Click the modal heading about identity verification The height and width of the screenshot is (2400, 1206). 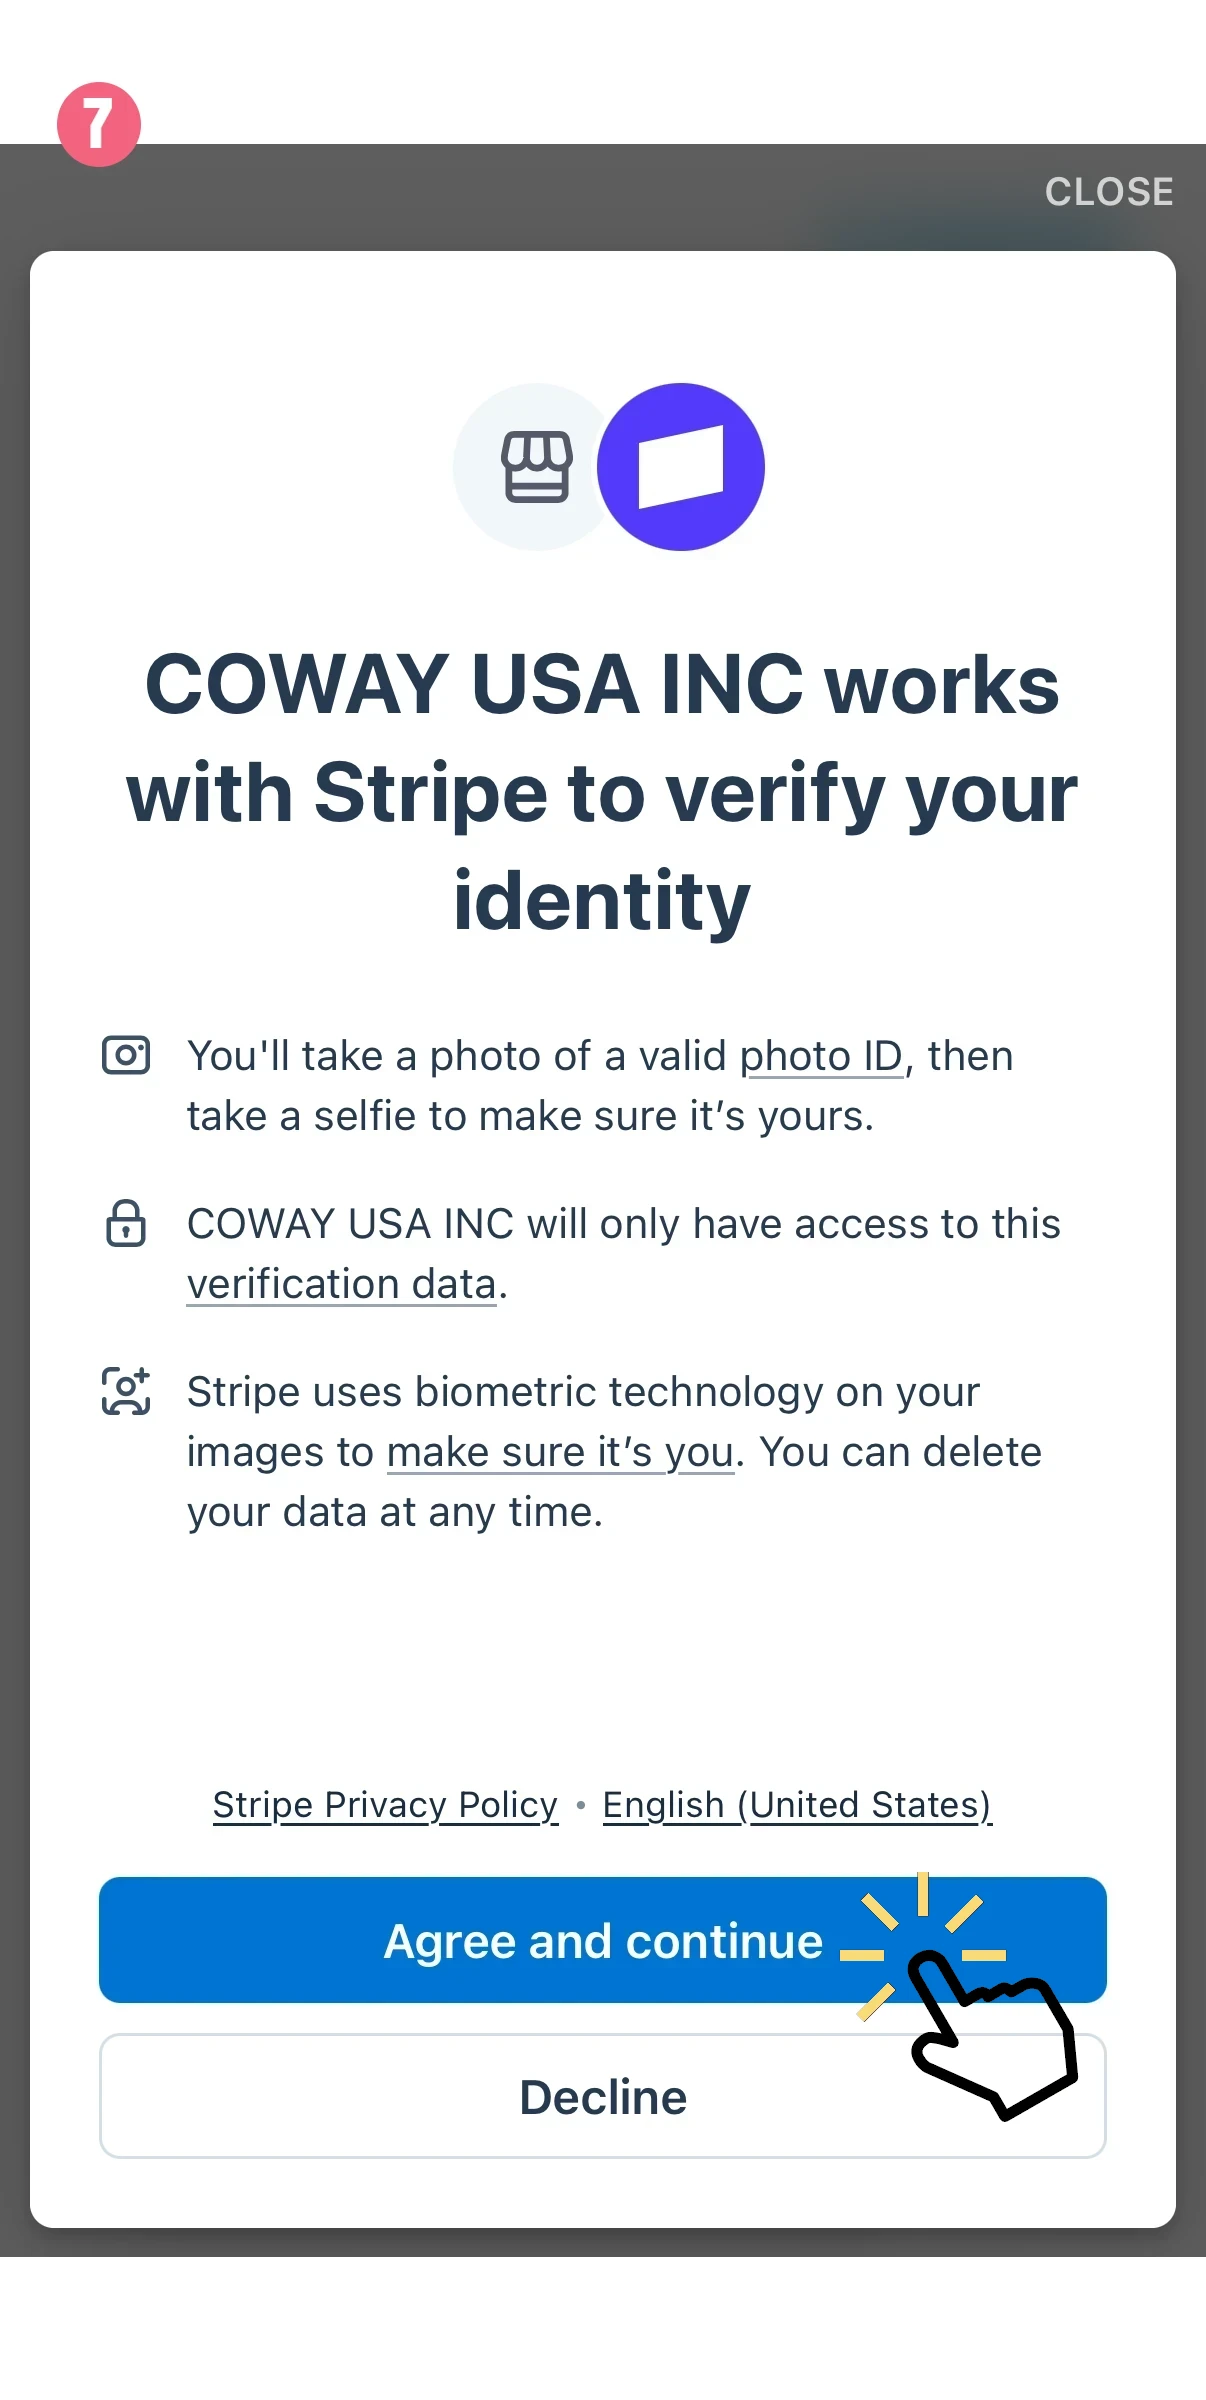602,790
